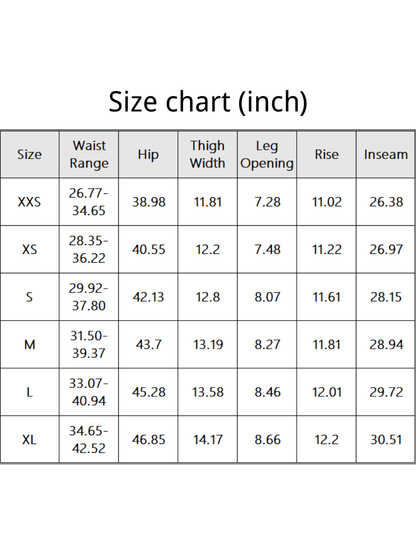
Task: Click the waist range 29.92-37.80 cell
Action: 89,297
